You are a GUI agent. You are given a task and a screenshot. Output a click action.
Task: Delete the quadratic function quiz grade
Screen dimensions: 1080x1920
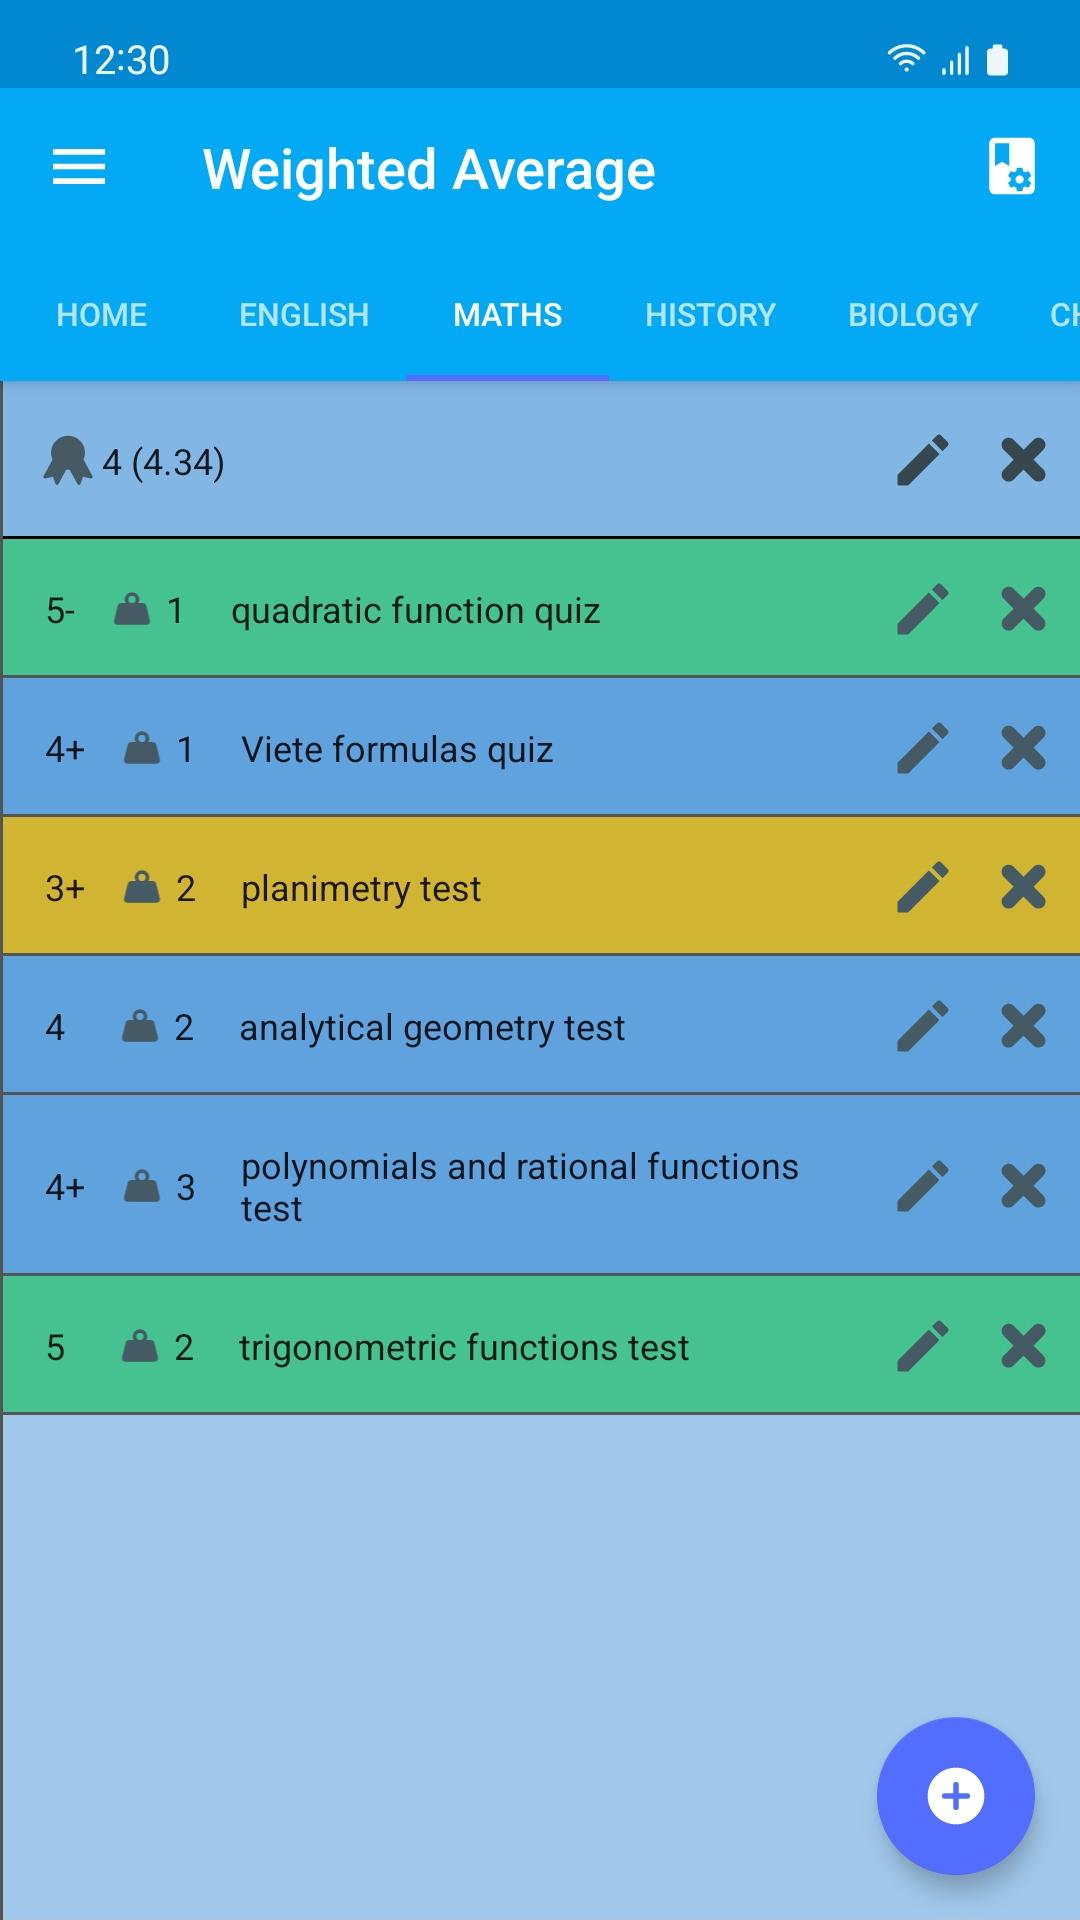click(1023, 609)
